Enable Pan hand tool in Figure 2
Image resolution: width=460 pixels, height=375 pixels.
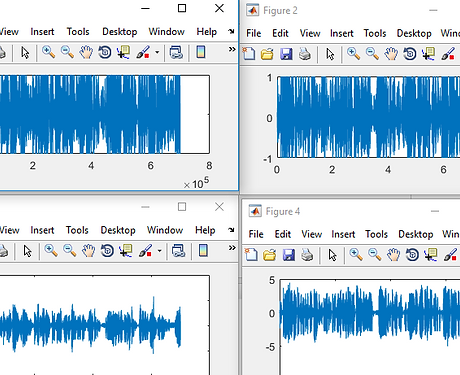pyautogui.click(x=391, y=54)
